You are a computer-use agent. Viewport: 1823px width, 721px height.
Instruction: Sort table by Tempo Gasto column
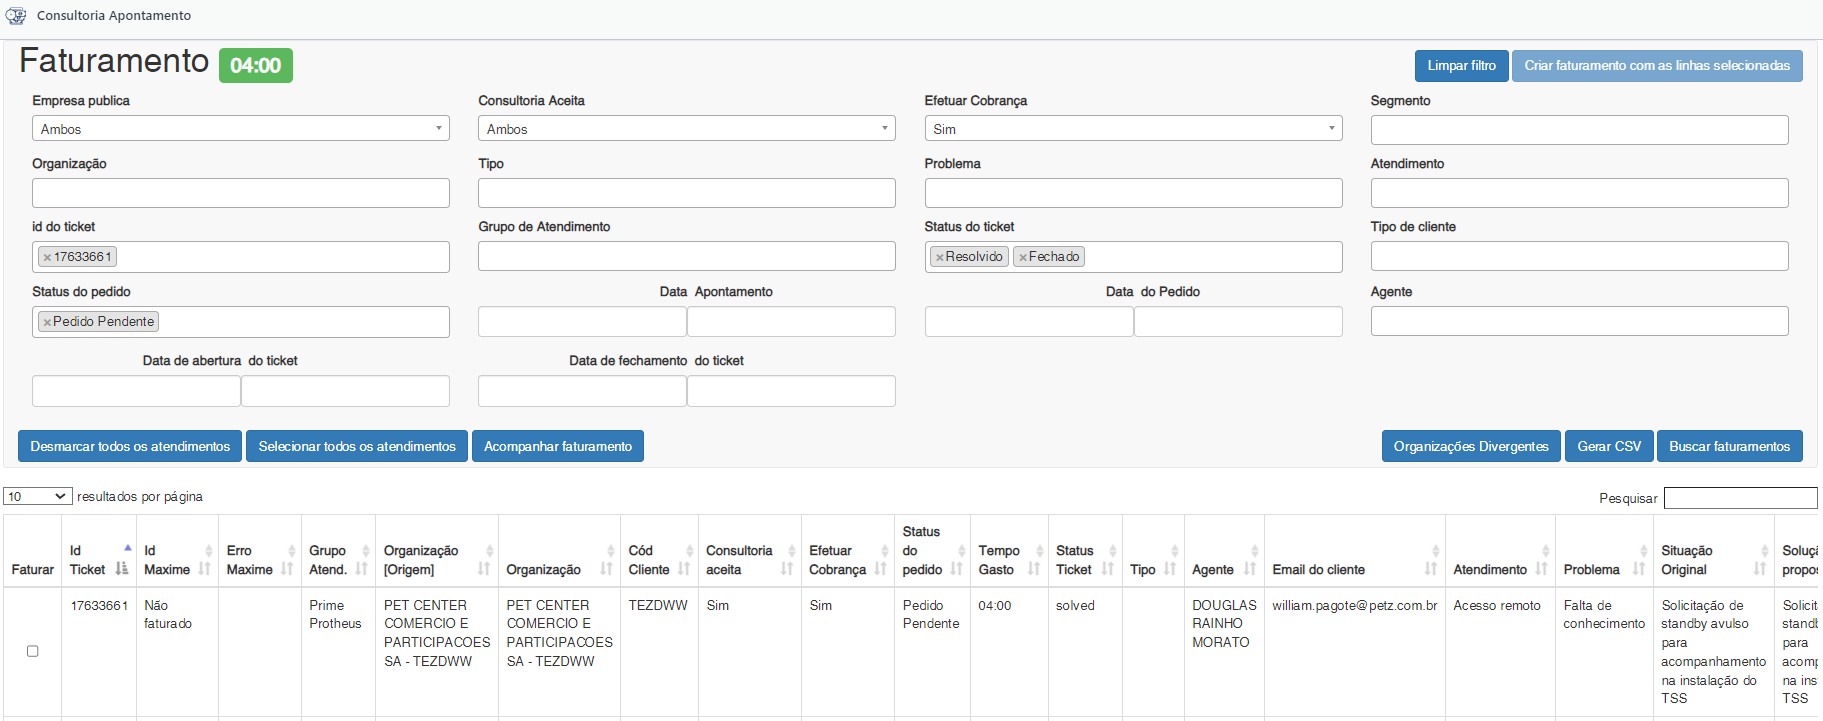pyautogui.click(x=1008, y=560)
